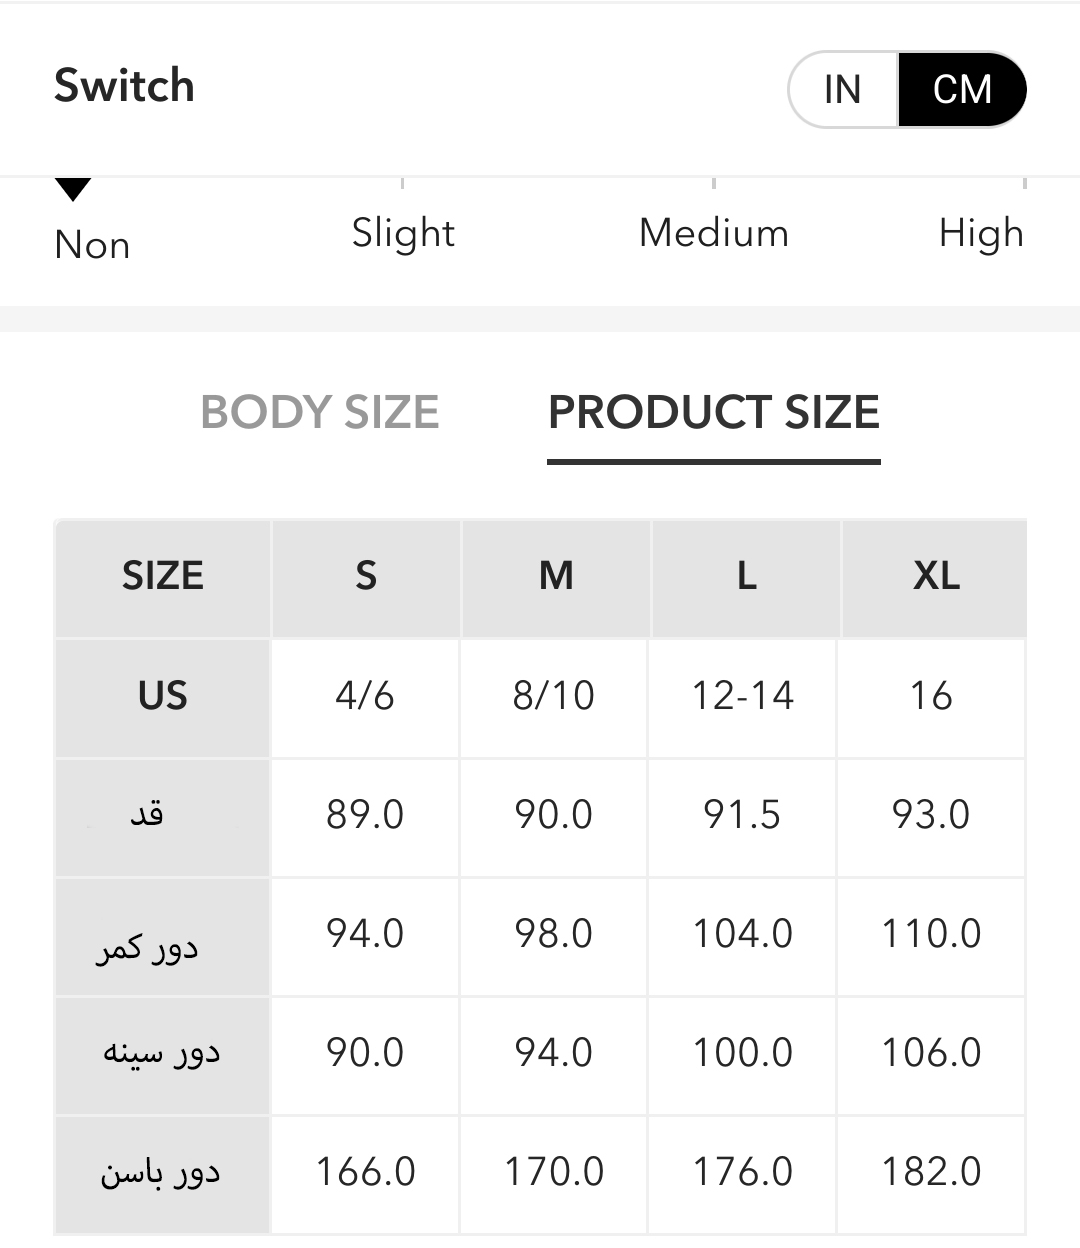Click the 89.0 length cell
The height and width of the screenshot is (1248, 1080).
pos(365,815)
